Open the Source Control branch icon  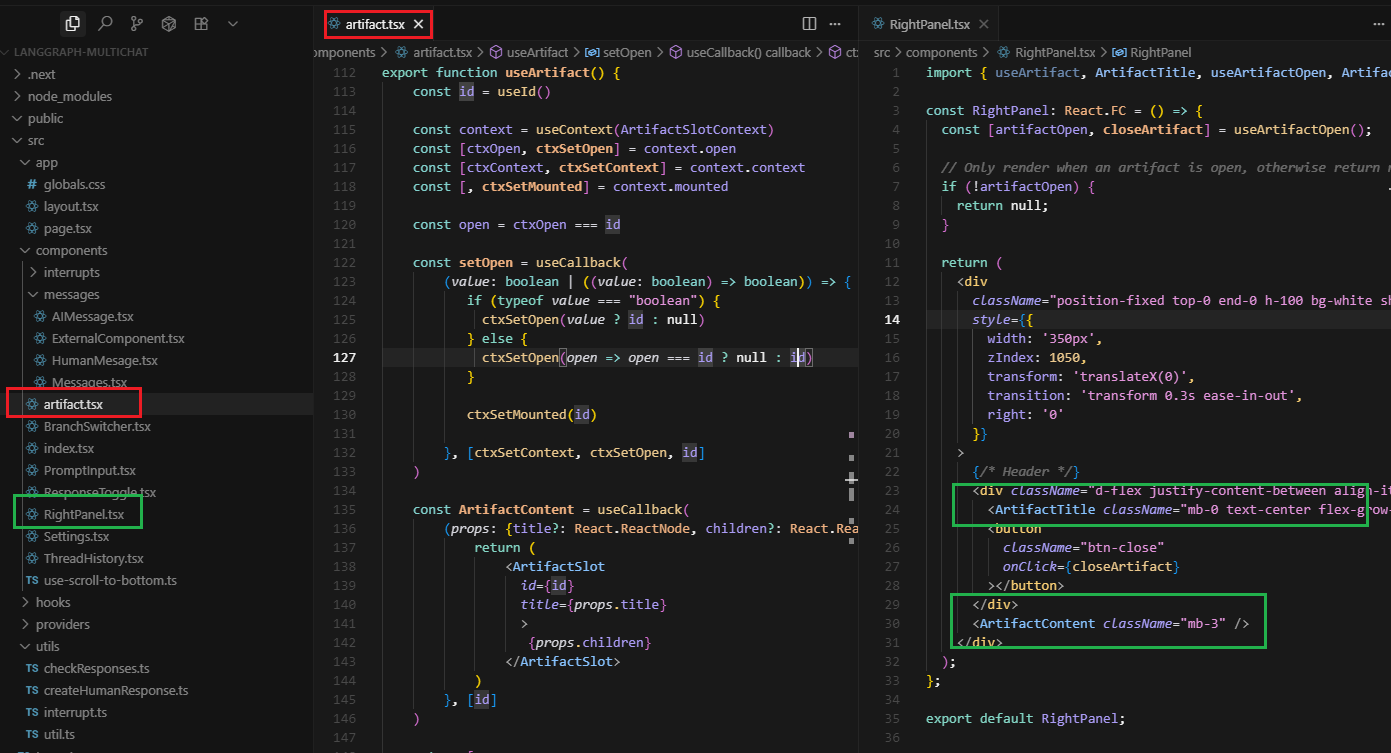pos(137,23)
